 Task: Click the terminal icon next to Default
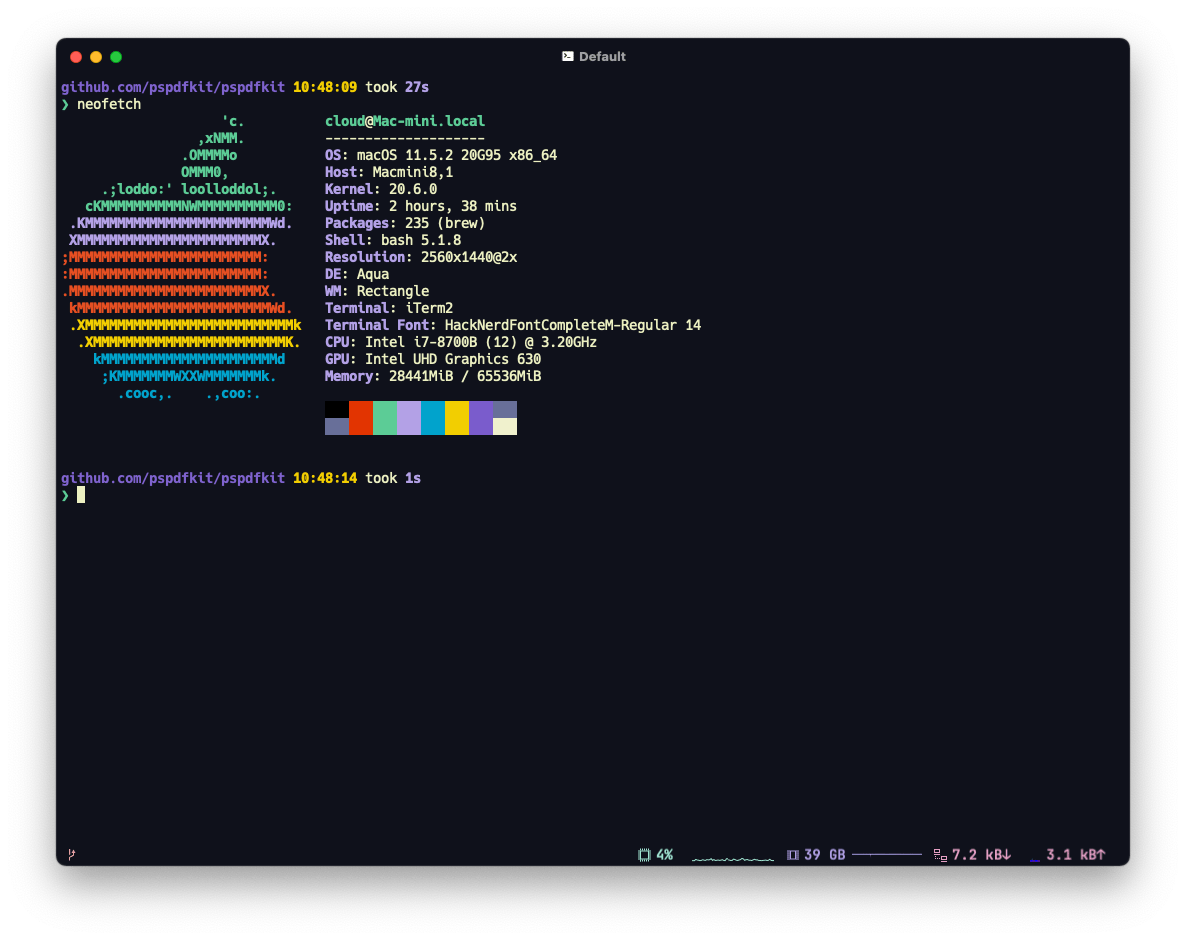pos(566,57)
